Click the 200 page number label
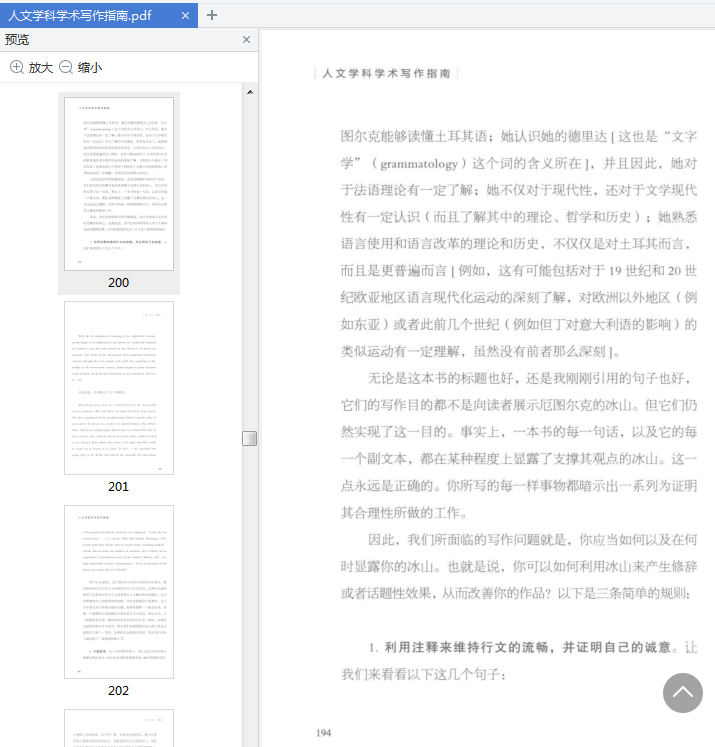Screen dimensions: 715x747 point(119,283)
